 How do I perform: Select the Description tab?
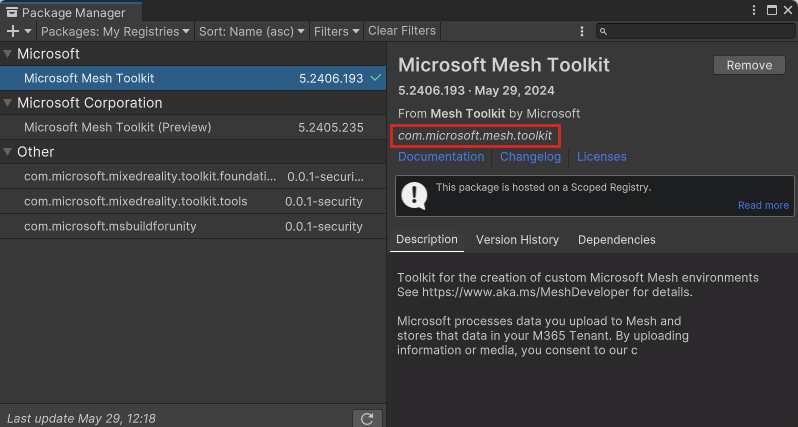pos(427,240)
